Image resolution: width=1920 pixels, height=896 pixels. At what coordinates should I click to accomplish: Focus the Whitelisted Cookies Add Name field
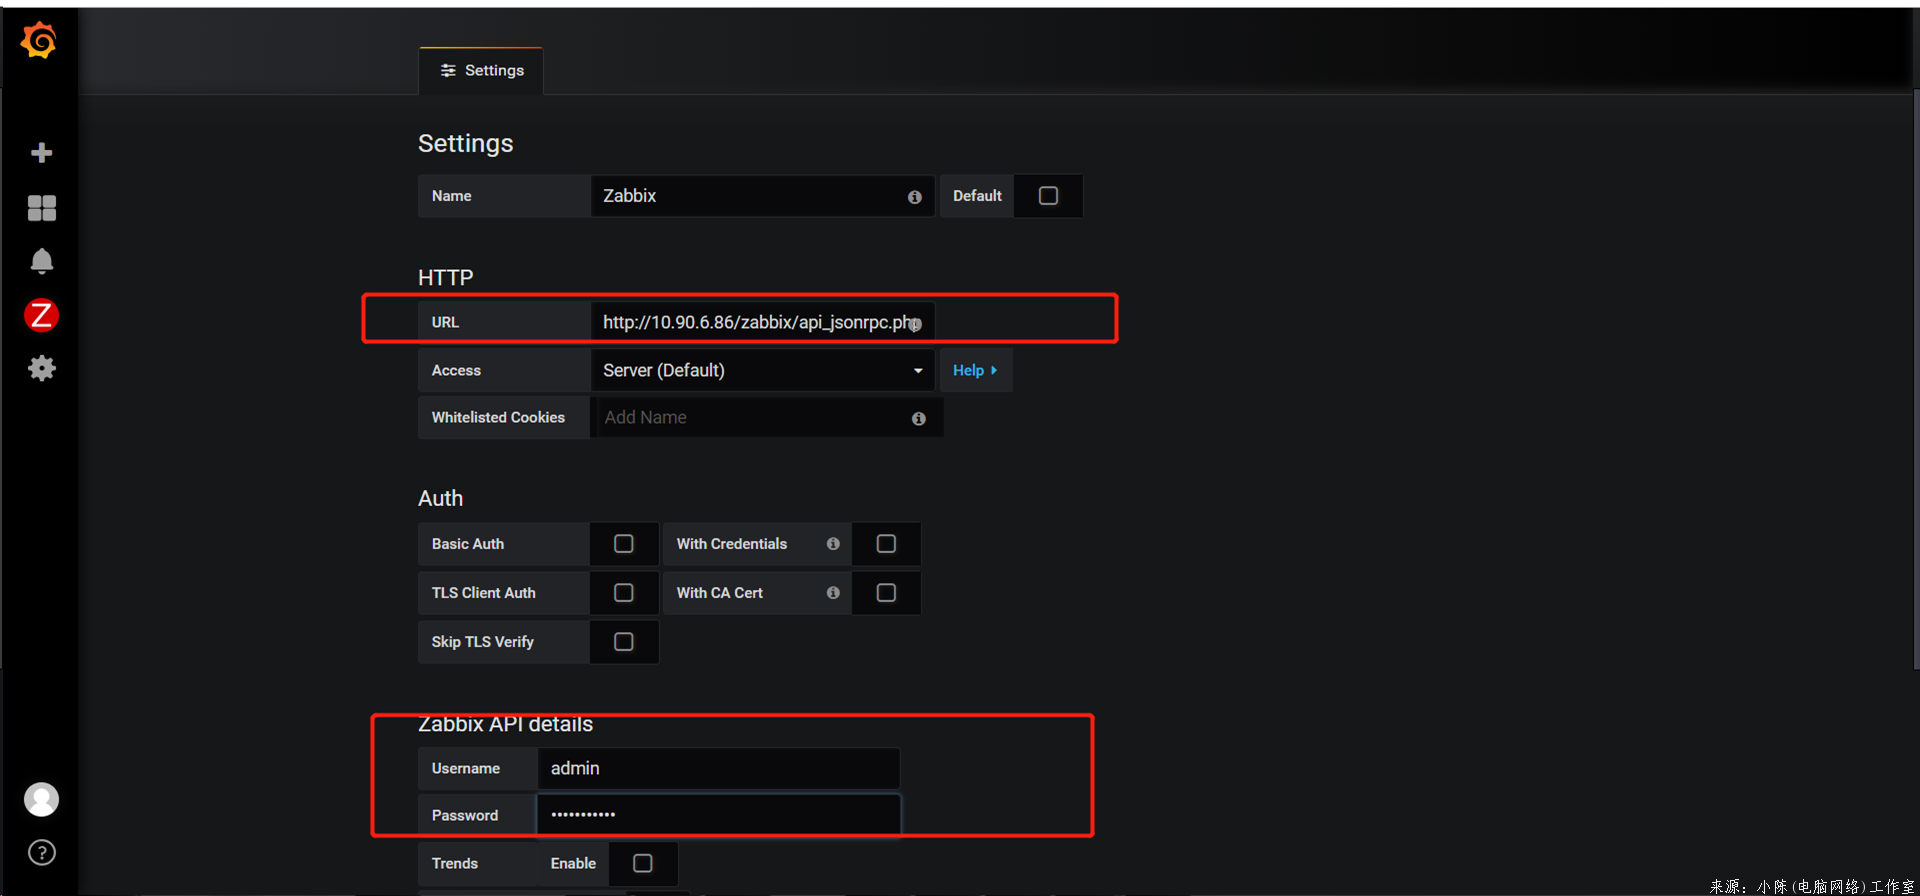pyautogui.click(x=767, y=417)
